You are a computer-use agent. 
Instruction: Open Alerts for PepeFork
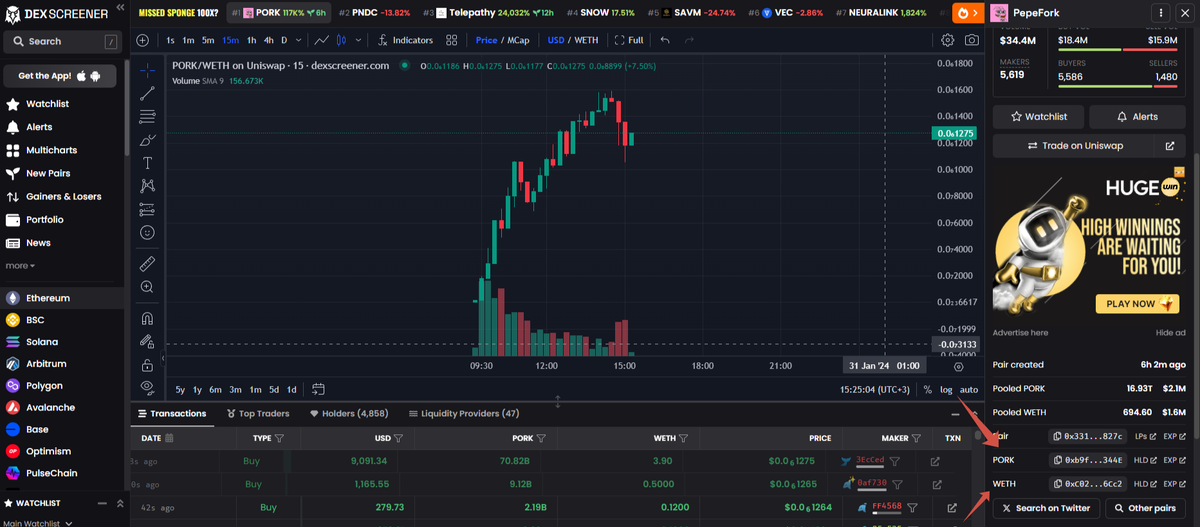click(1138, 117)
